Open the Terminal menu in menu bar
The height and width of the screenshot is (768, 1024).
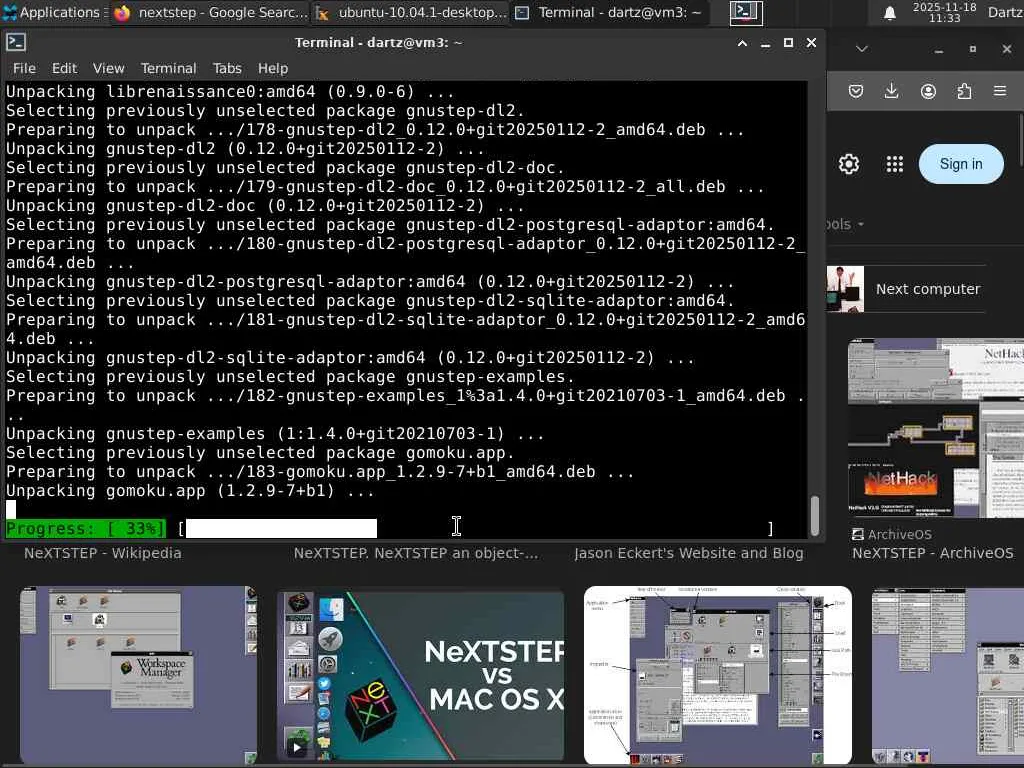(168, 68)
